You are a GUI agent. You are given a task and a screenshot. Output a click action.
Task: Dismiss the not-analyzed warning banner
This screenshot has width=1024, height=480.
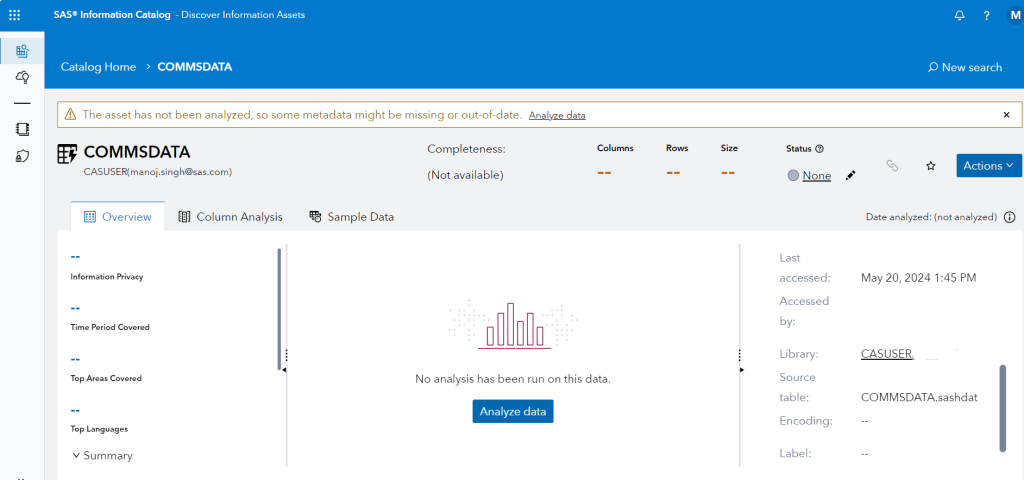[x=1007, y=115]
